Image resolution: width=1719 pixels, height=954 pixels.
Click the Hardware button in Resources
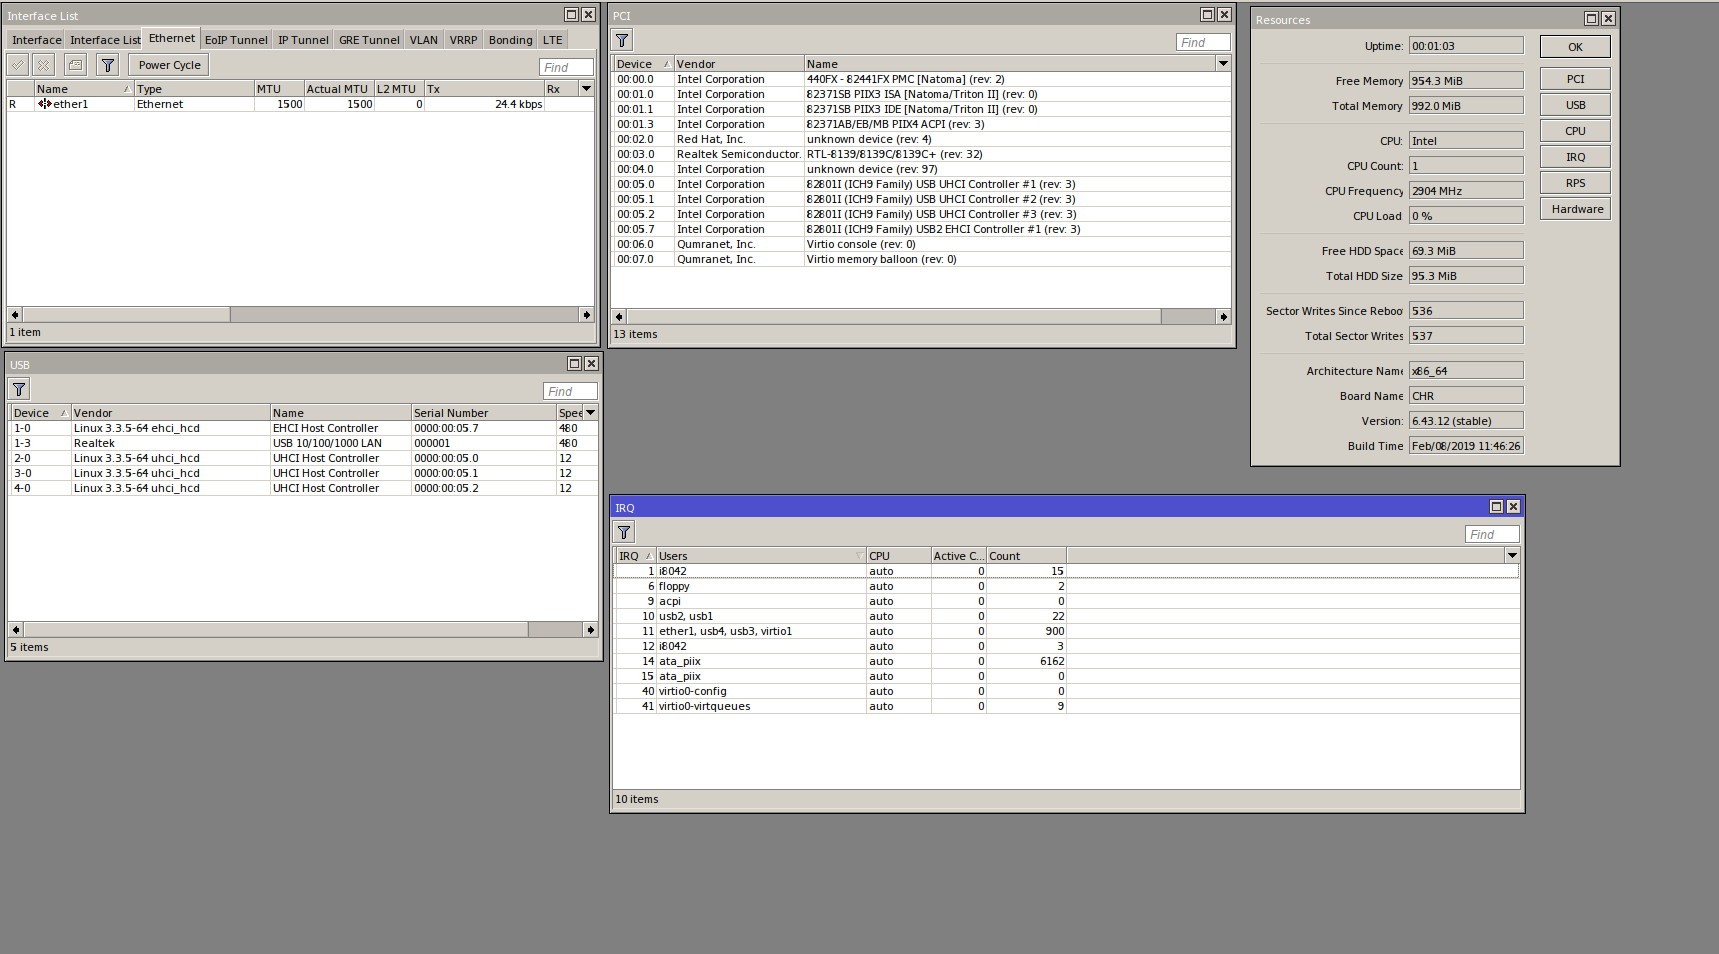[x=1576, y=209]
